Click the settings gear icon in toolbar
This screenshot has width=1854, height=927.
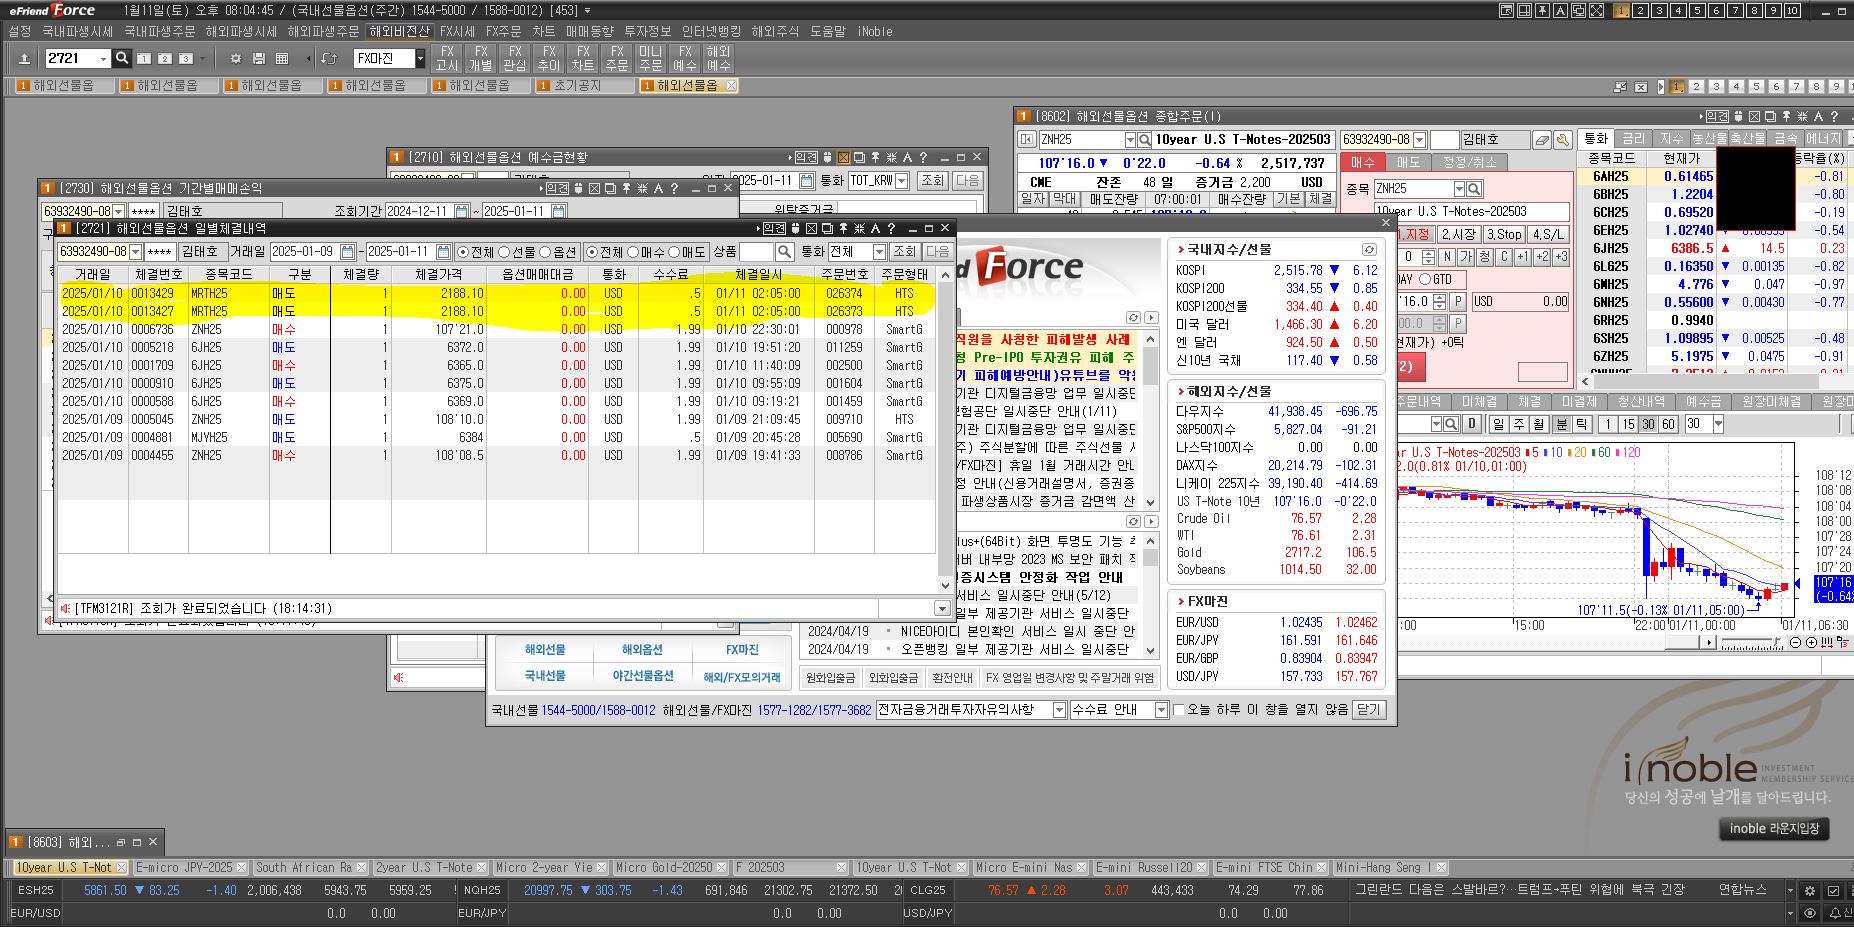coord(236,59)
